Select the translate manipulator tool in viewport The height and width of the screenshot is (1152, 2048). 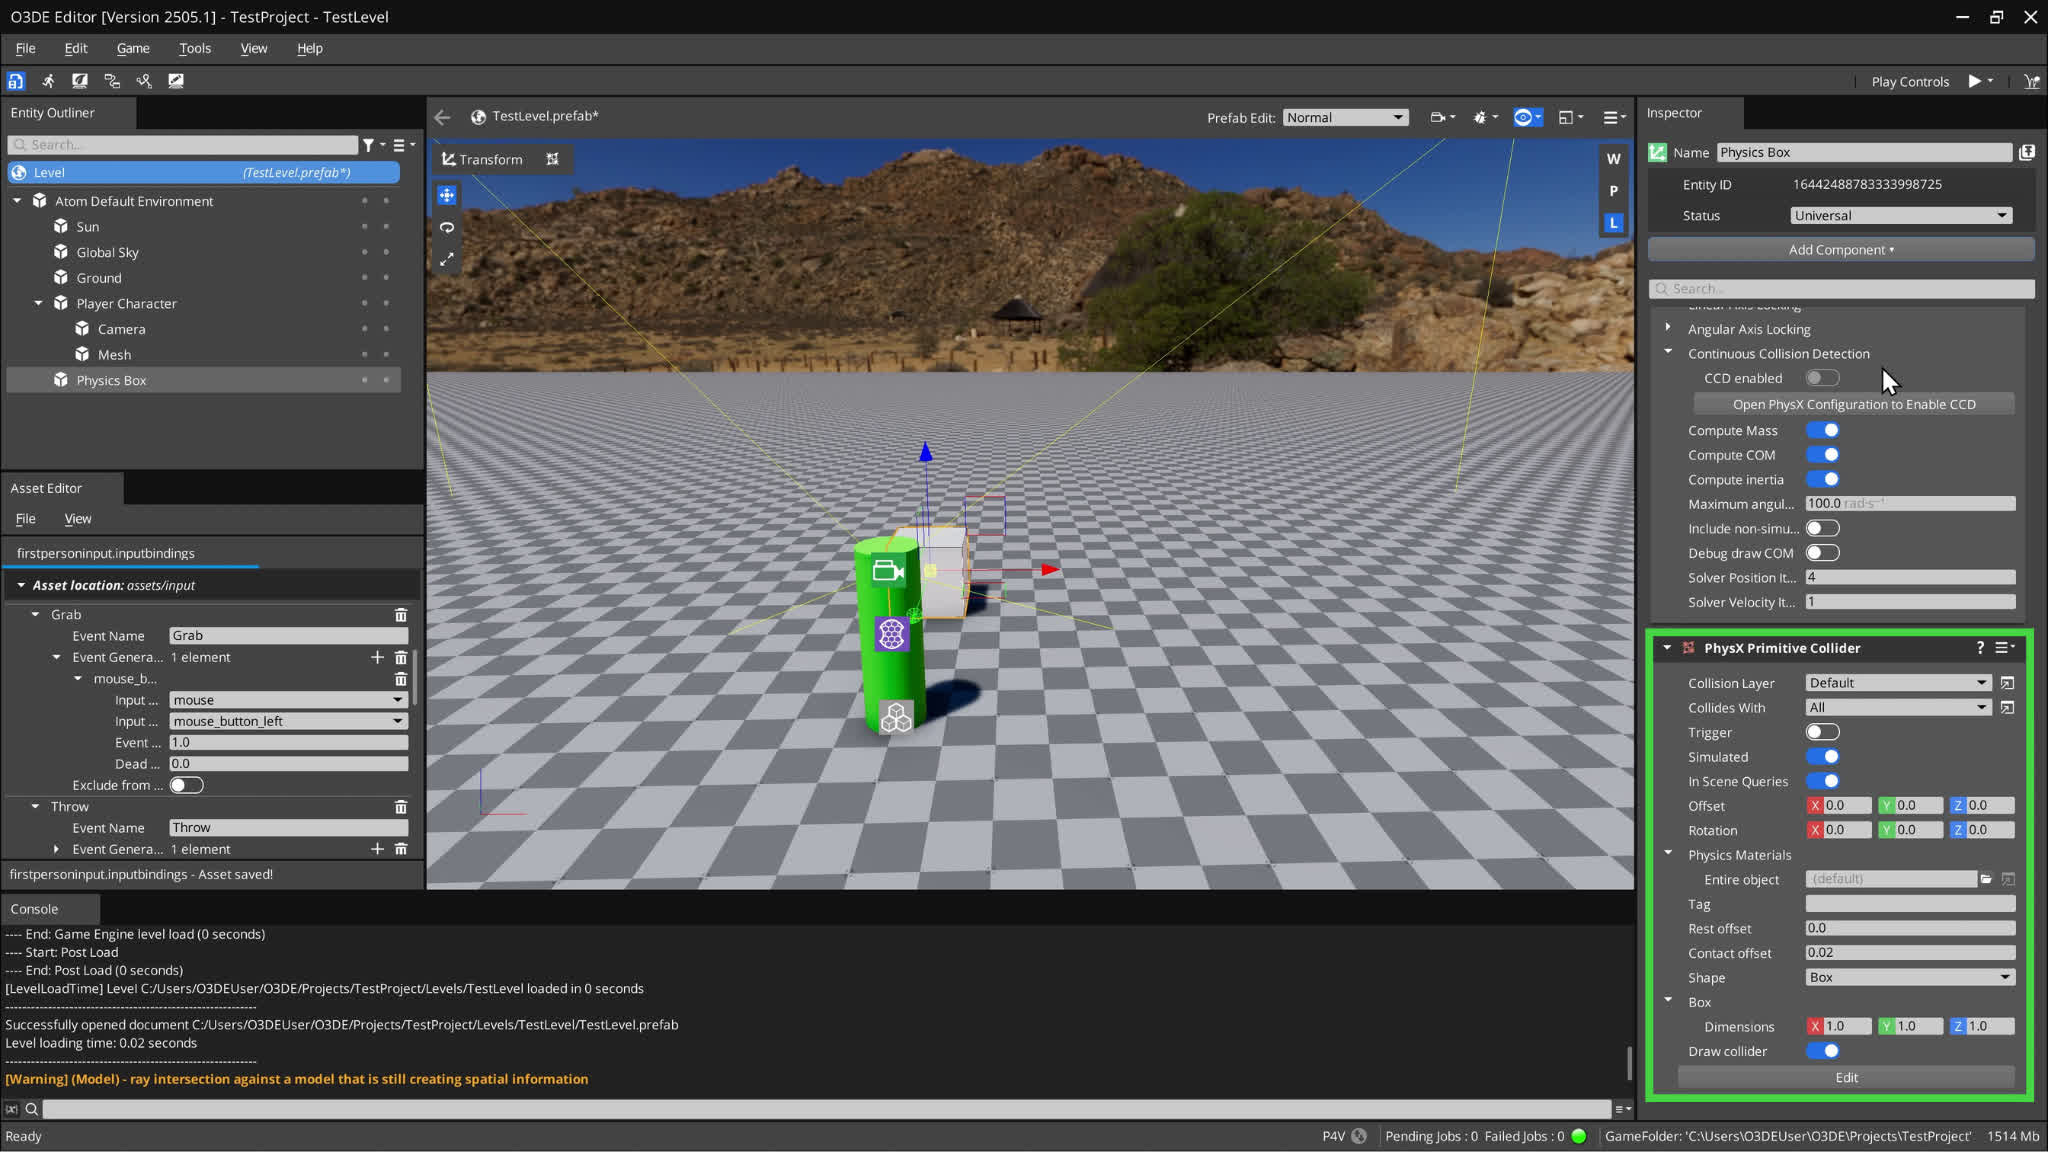447,195
